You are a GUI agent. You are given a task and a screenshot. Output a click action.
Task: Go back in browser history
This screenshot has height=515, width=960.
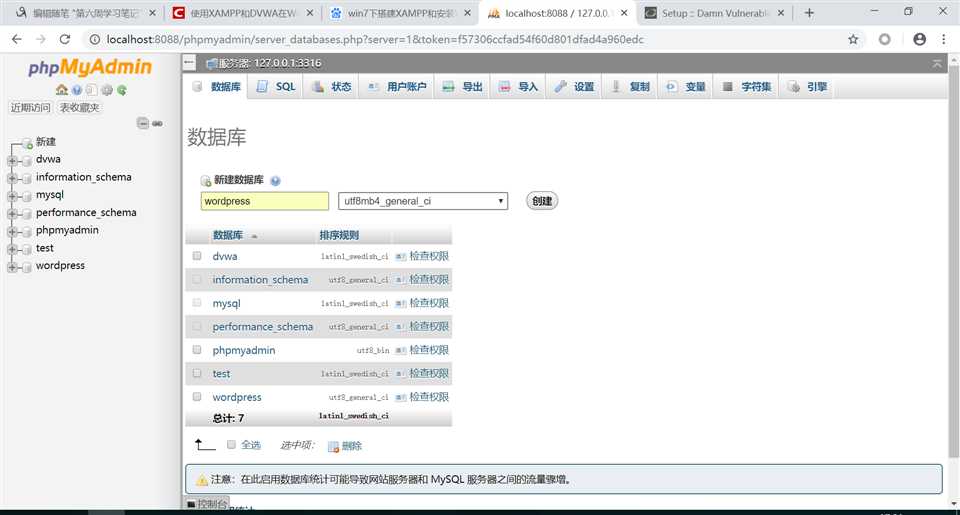[17, 39]
